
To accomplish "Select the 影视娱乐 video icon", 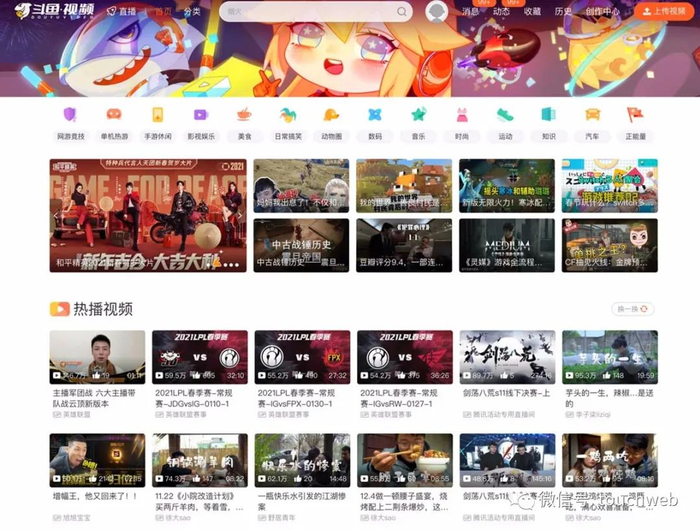I will click(x=201, y=115).
